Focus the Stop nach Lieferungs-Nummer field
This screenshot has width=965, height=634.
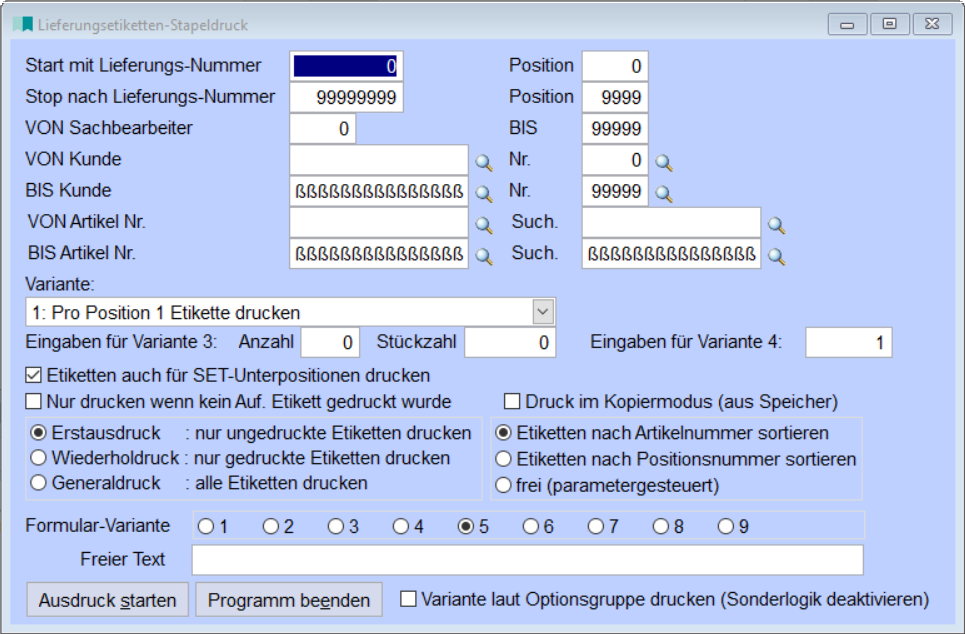click(x=346, y=97)
